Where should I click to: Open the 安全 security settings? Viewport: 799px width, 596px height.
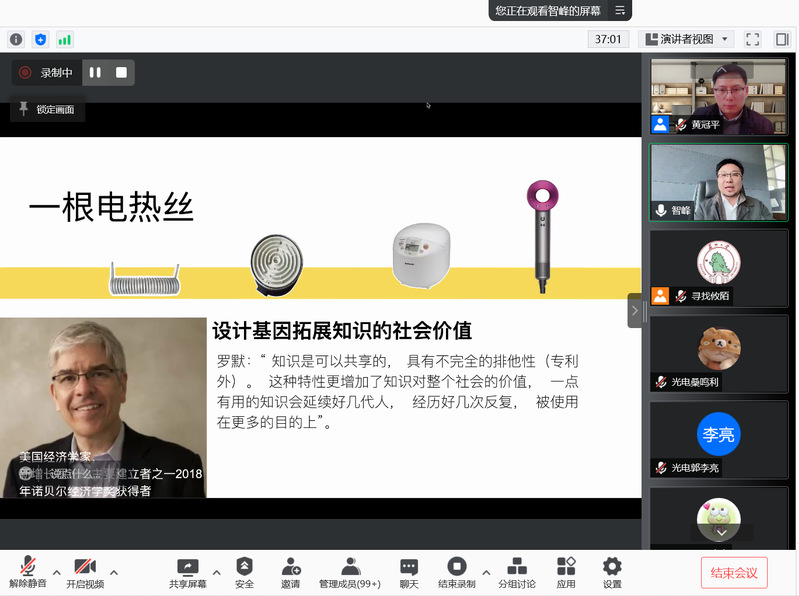(x=244, y=572)
